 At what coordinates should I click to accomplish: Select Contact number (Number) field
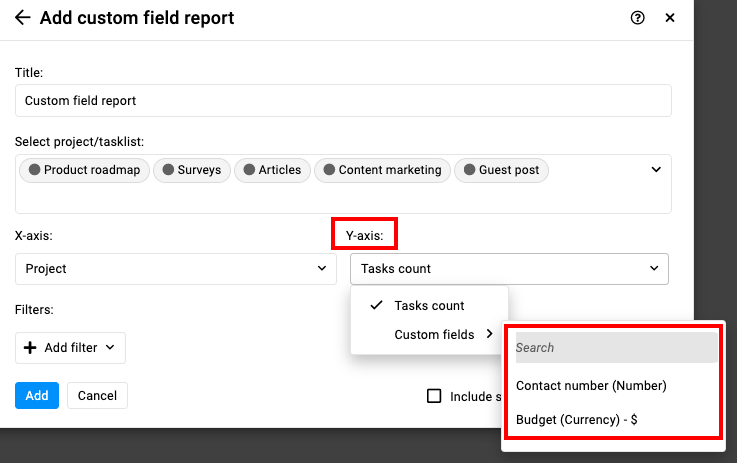[591, 386]
